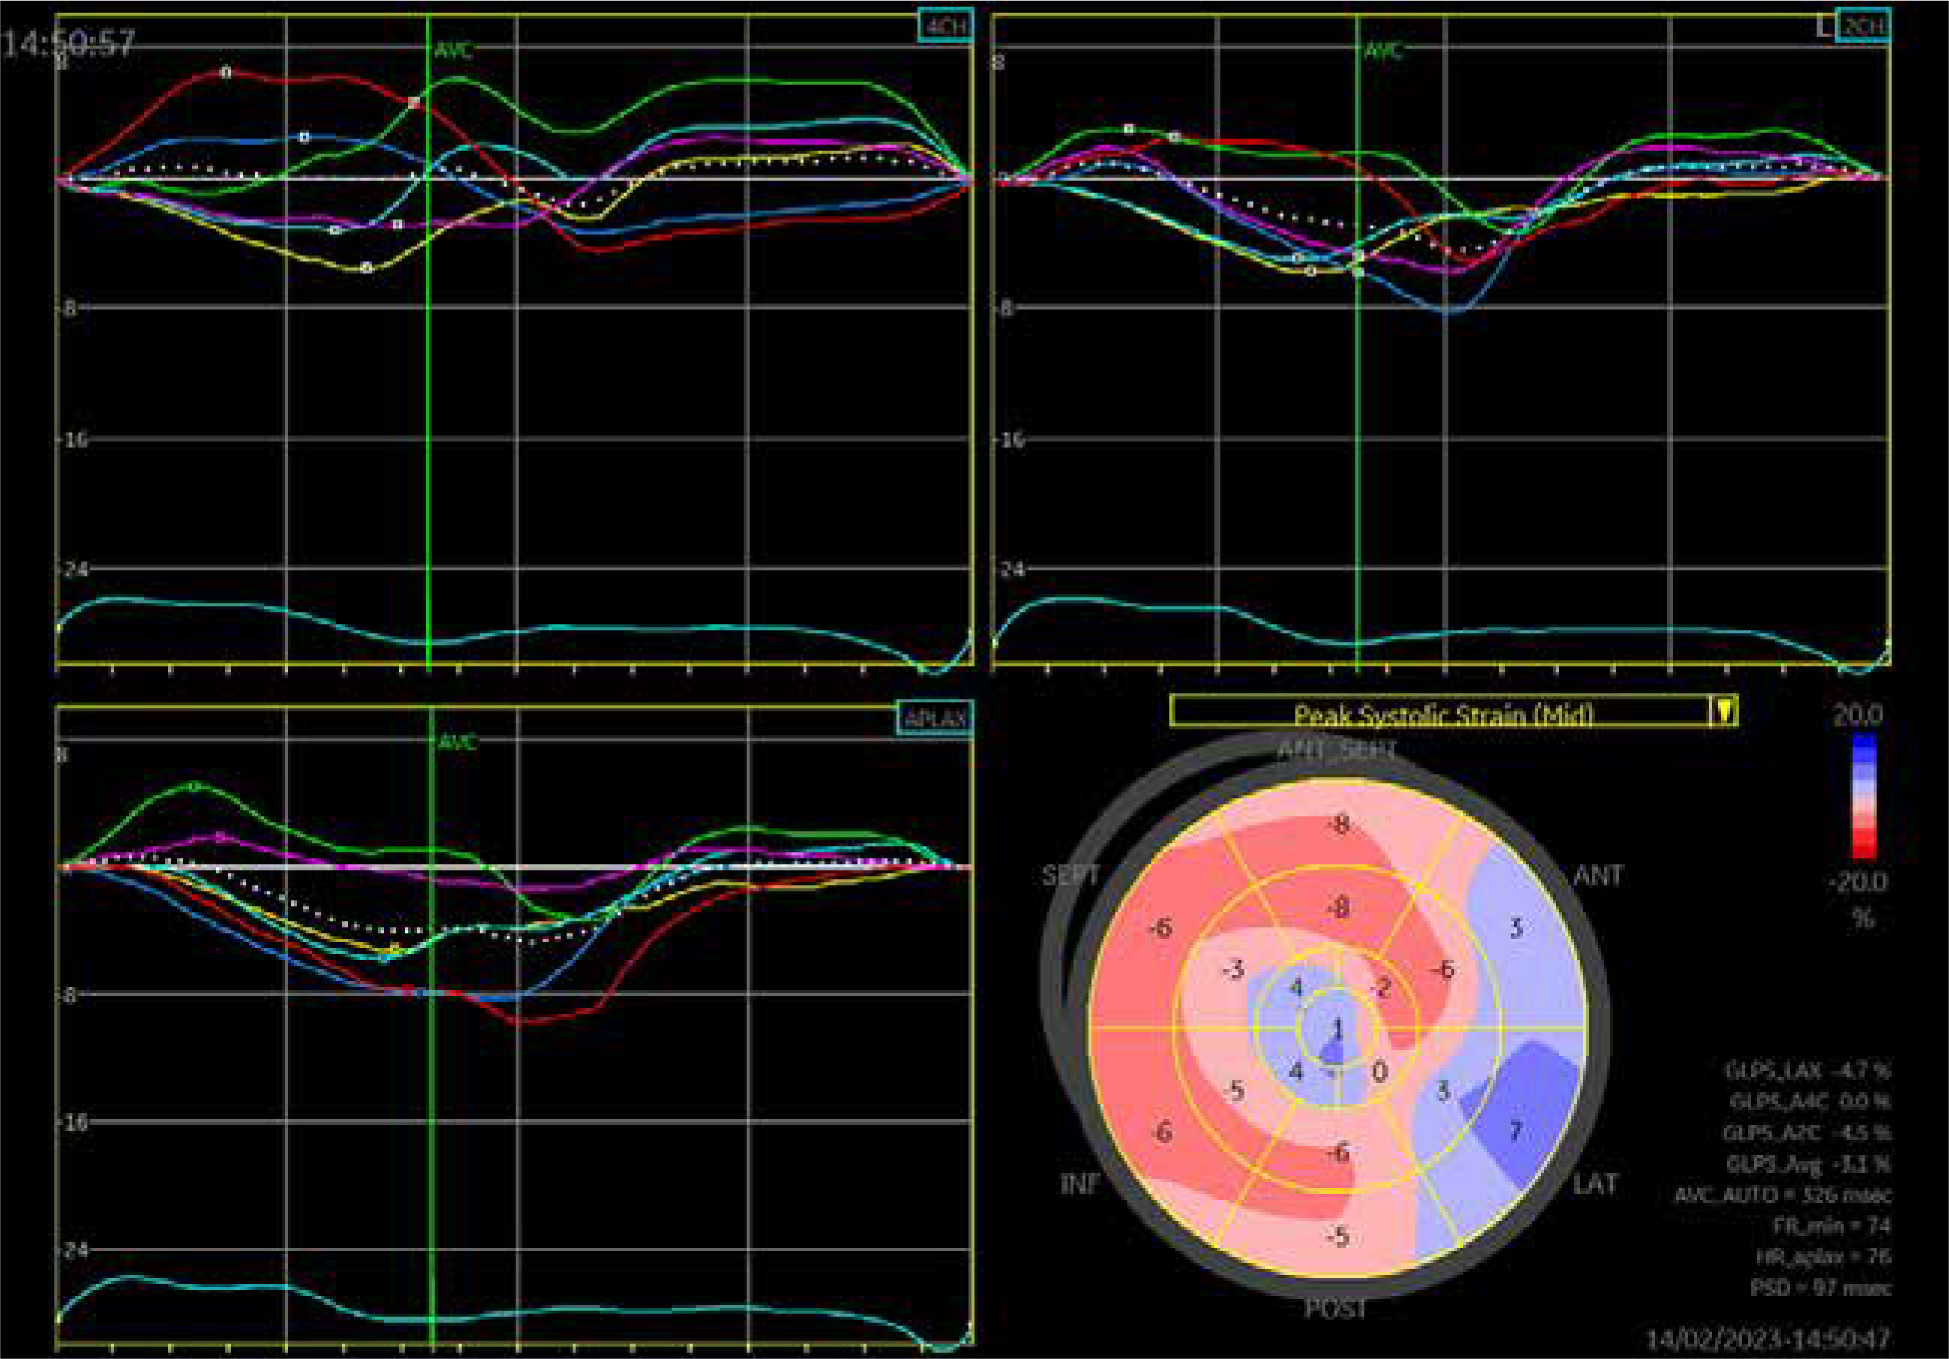Click the Peak Systolic Strain (Mid) selector field

1440,712
